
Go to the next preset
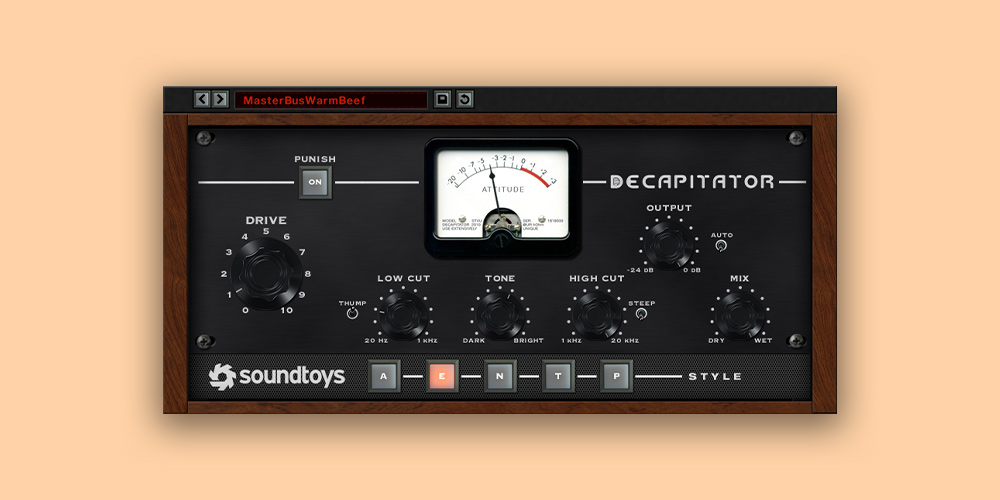pos(220,99)
